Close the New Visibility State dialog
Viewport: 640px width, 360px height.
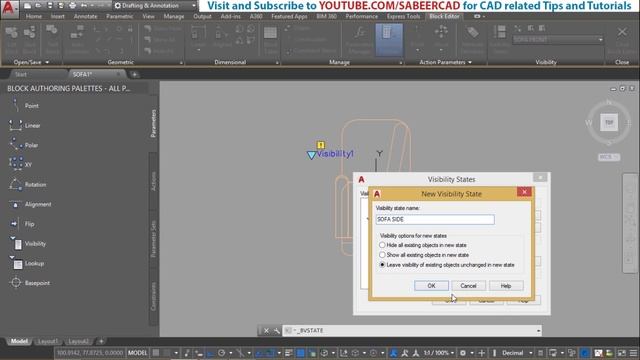point(524,192)
